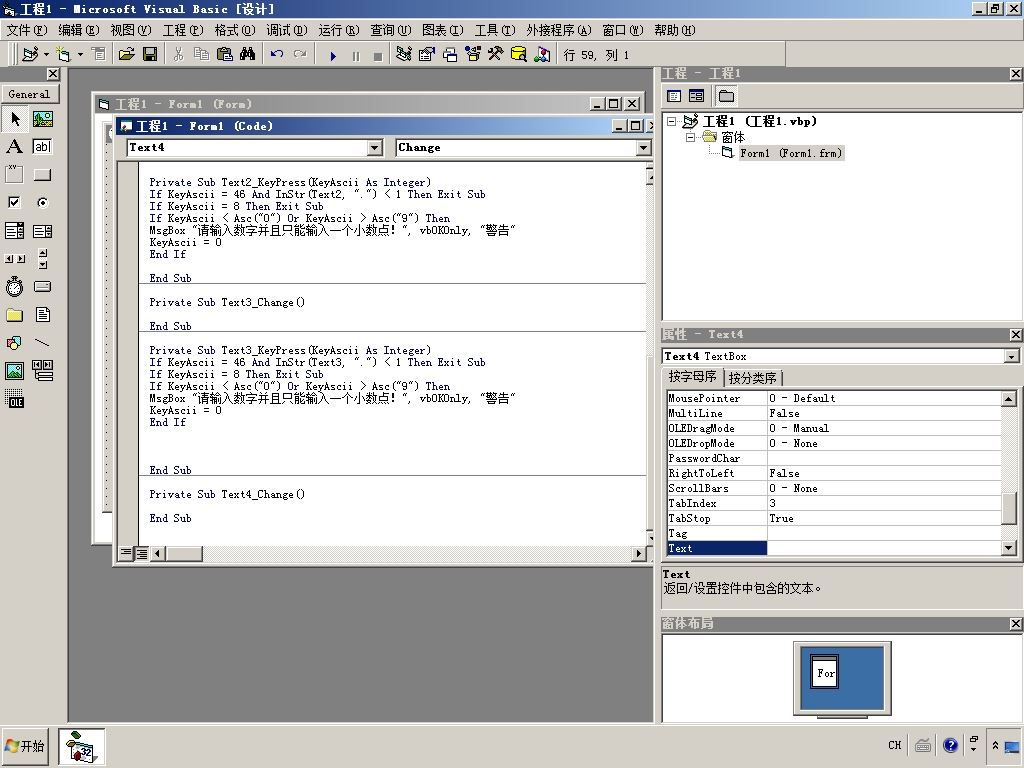Click the Save Project toolbar icon
The height and width of the screenshot is (768, 1024).
pos(150,54)
